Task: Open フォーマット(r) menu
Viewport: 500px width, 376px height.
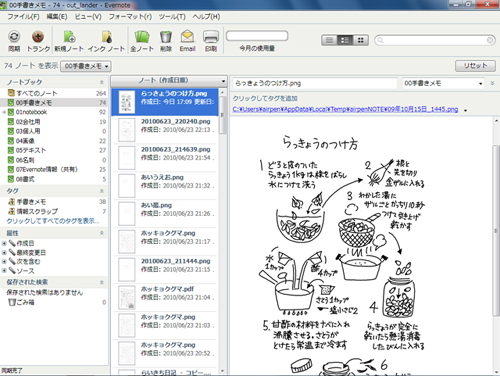Action: [x=130, y=17]
